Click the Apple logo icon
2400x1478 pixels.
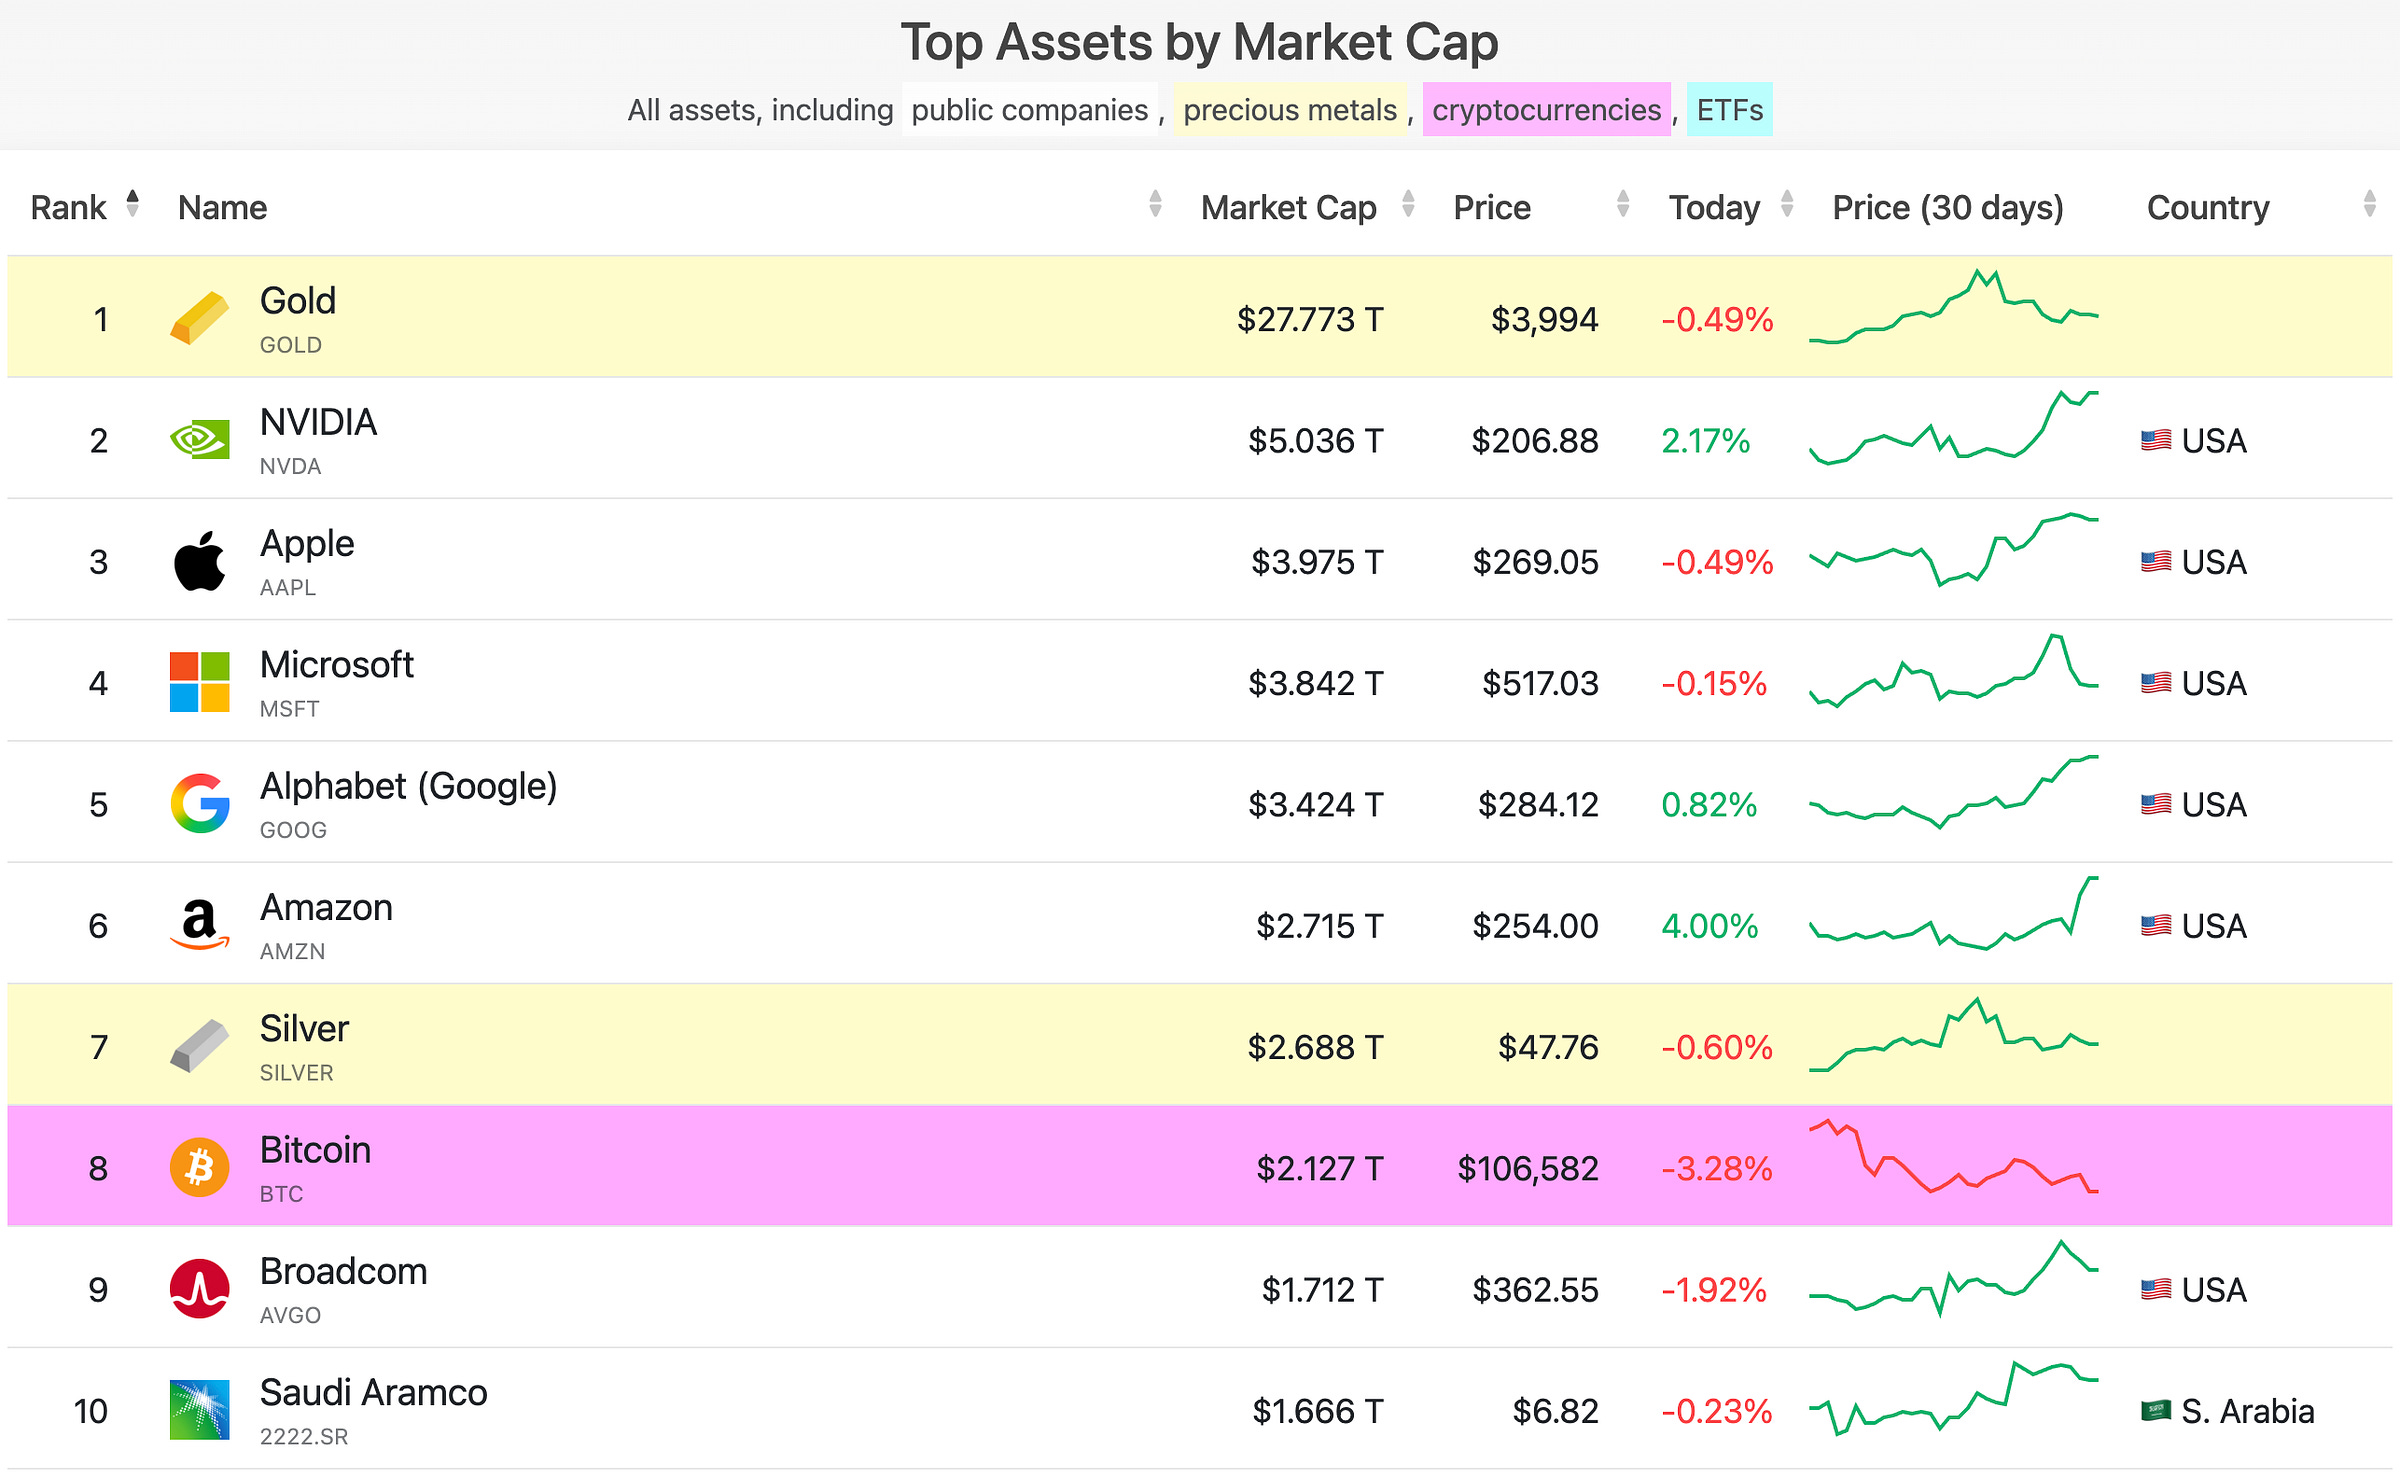click(199, 561)
